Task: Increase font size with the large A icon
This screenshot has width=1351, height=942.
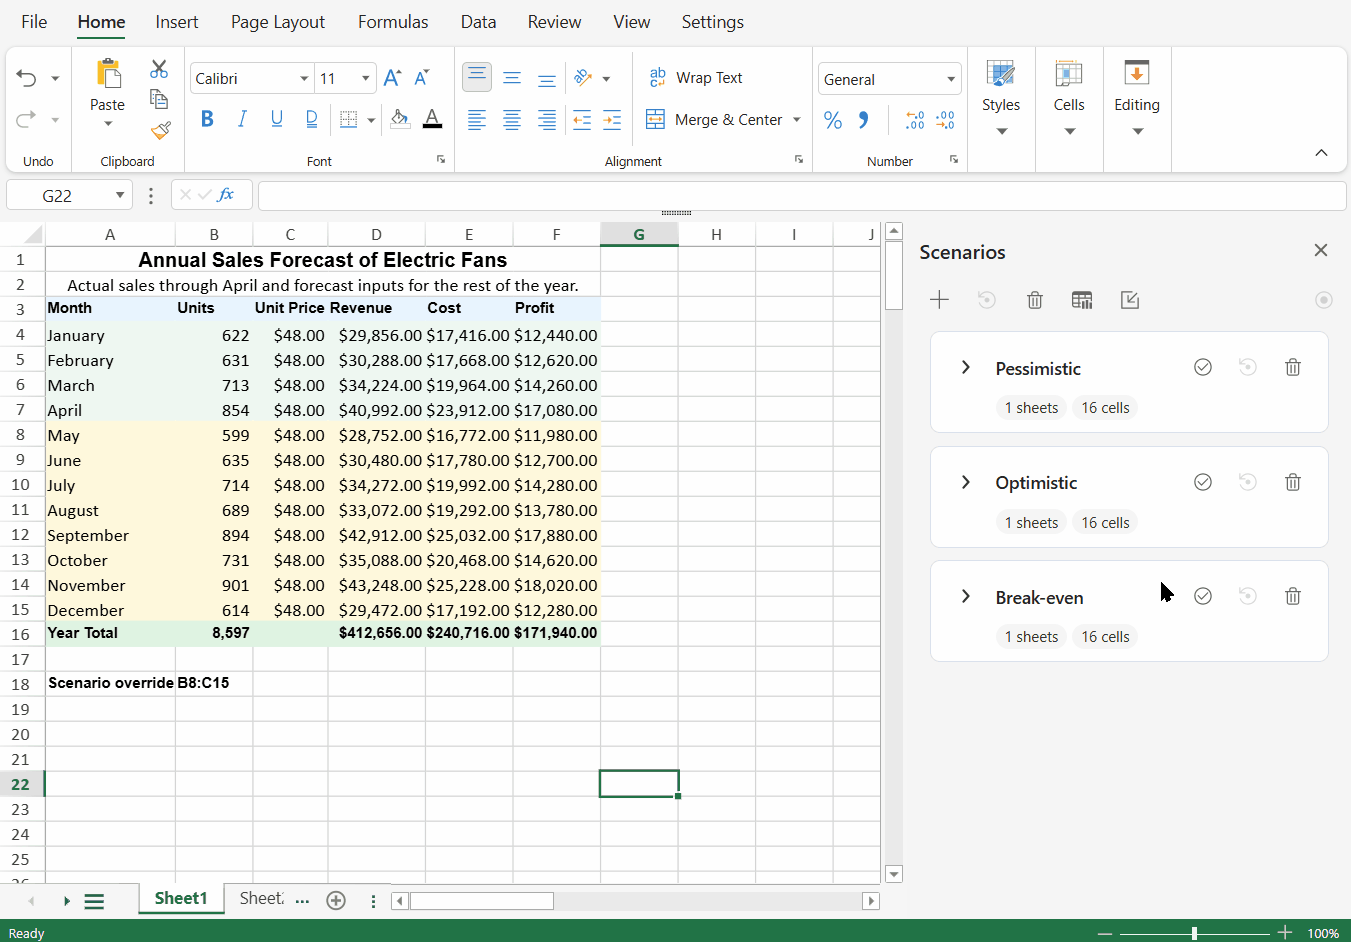Action: click(392, 78)
